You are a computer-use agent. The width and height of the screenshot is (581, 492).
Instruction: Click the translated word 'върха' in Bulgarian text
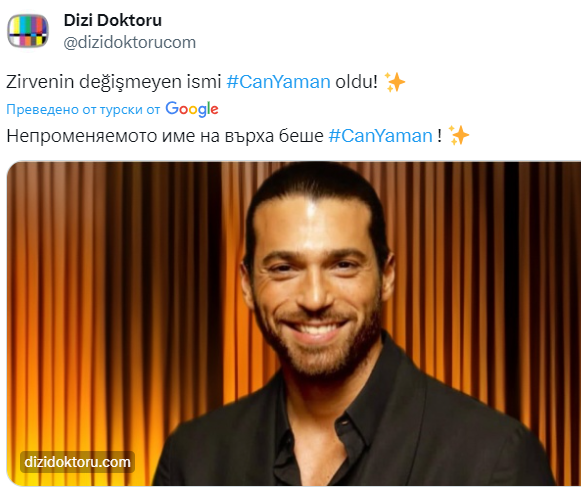[249, 137]
